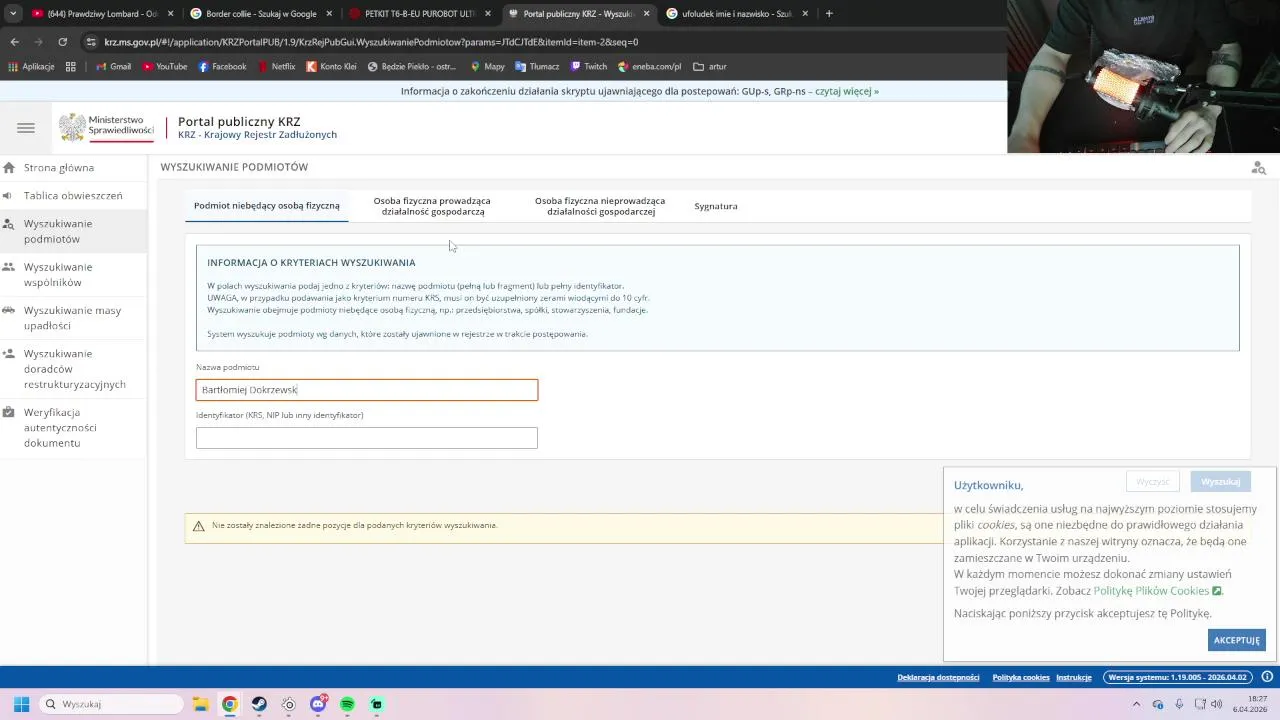The image size is (1280, 720).
Task: Open Steam from the taskbar
Action: click(x=259, y=704)
